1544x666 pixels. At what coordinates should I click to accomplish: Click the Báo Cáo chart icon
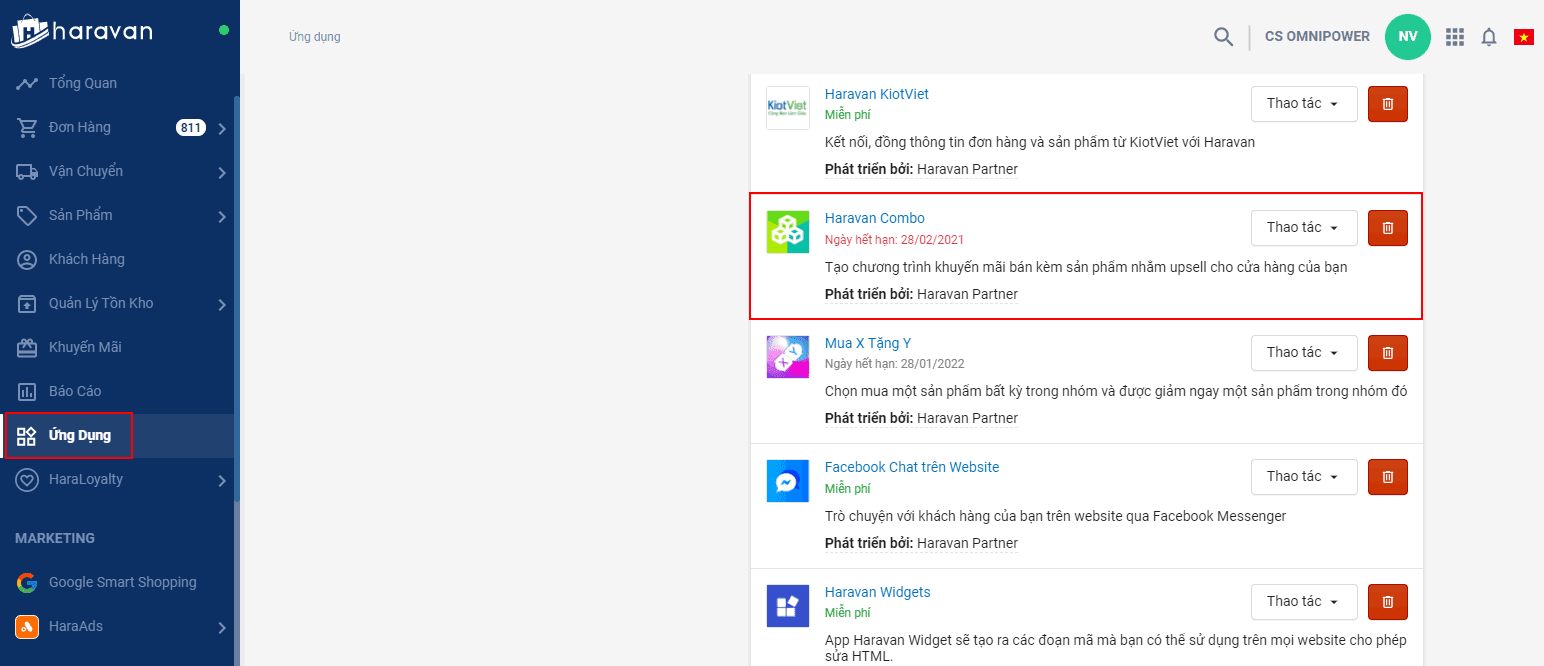pyautogui.click(x=27, y=391)
